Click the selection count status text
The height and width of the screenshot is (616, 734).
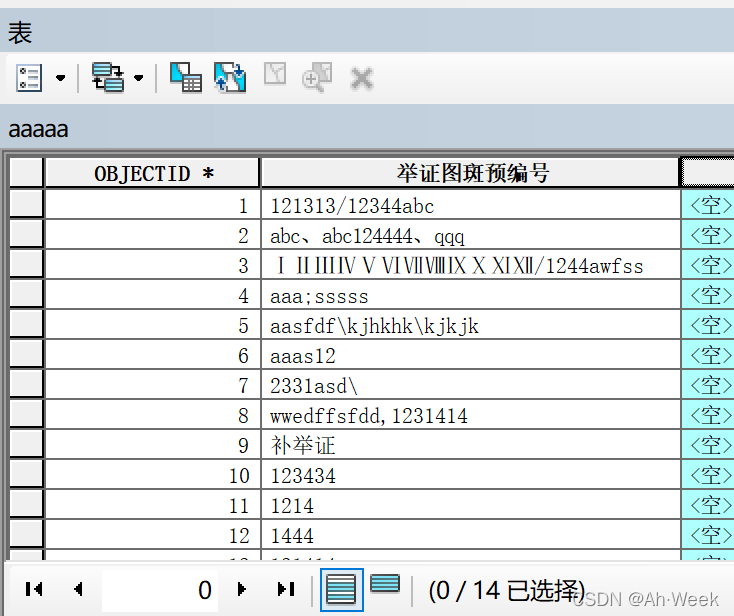[x=506, y=590]
